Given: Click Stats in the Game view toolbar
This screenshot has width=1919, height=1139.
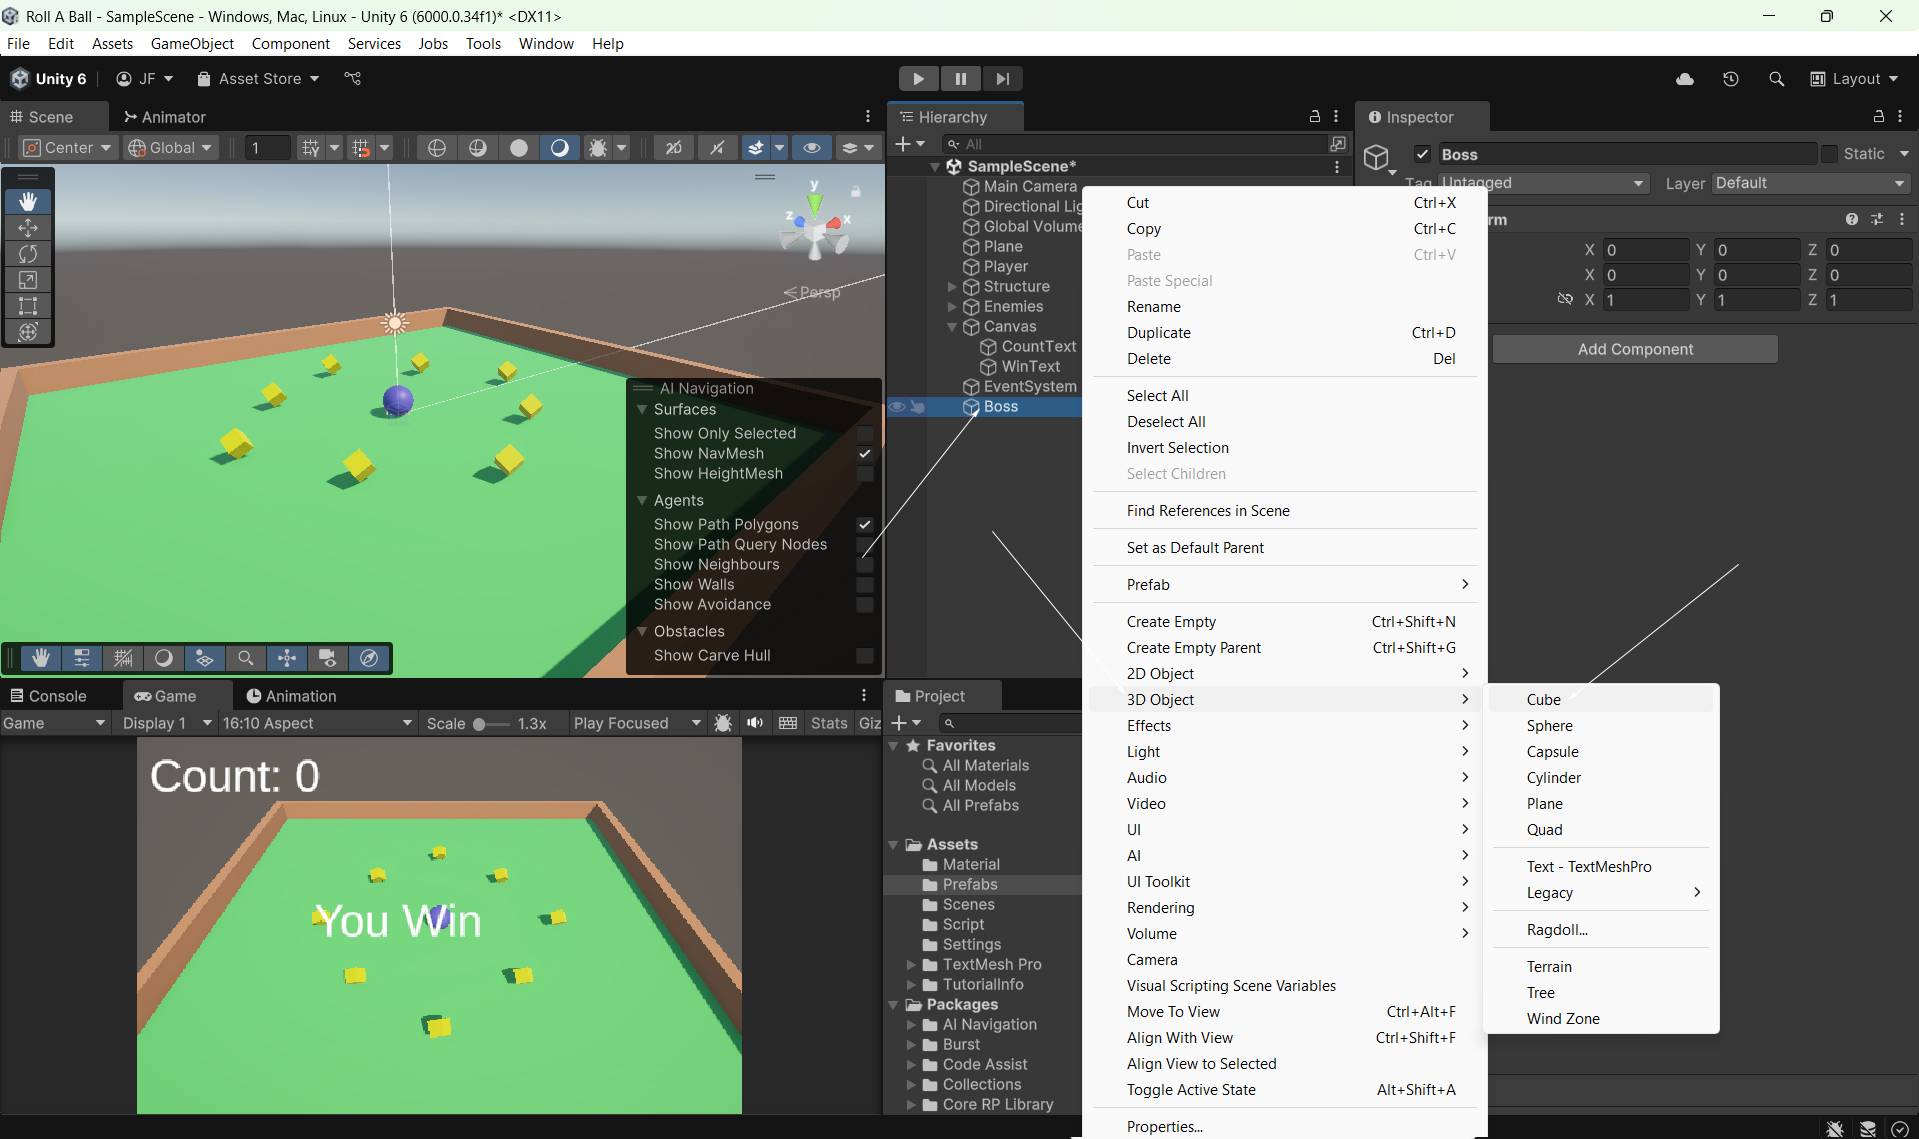Looking at the screenshot, I should click(828, 723).
